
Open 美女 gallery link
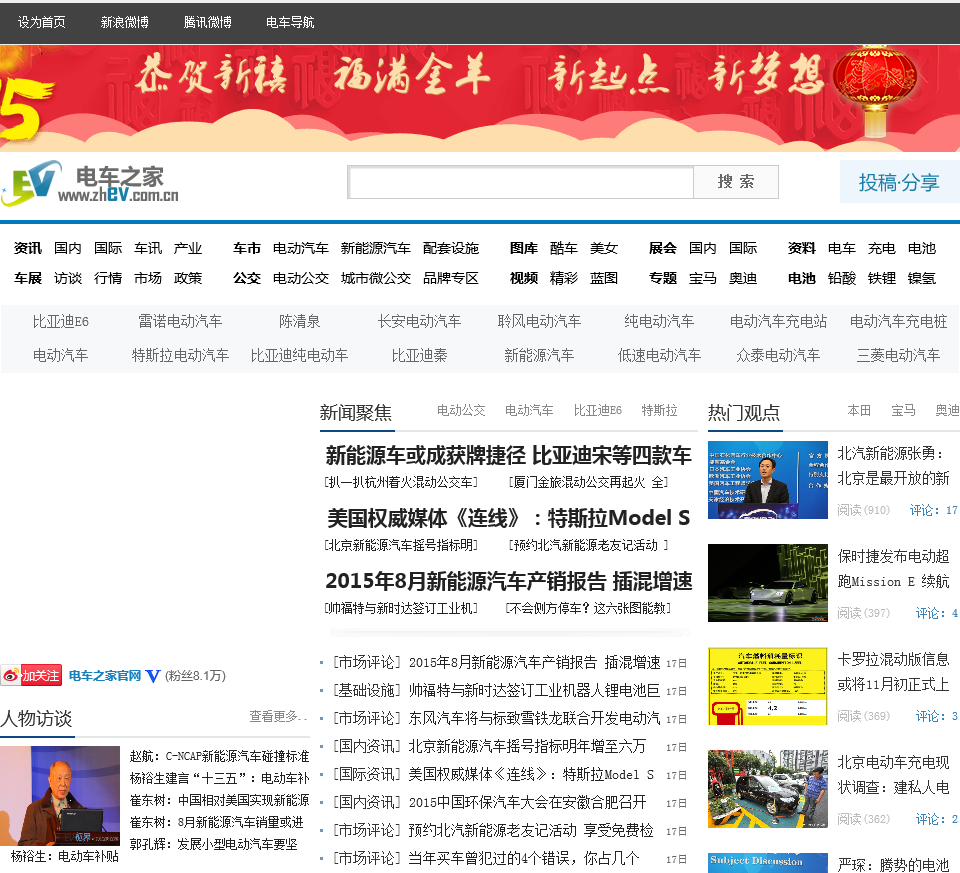tap(604, 248)
